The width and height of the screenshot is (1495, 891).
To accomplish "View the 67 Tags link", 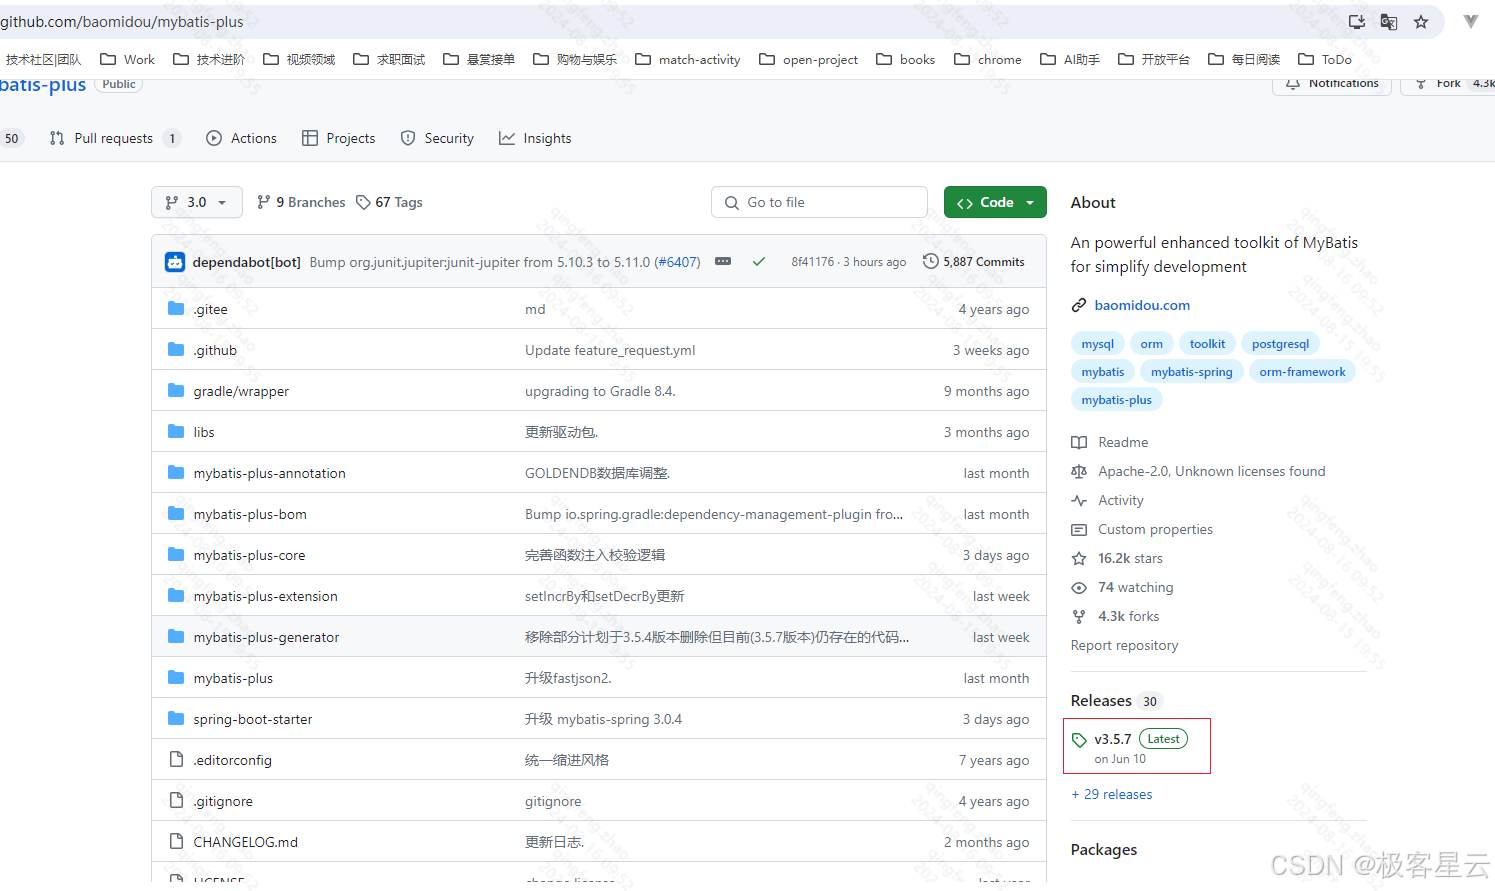I will (x=389, y=202).
